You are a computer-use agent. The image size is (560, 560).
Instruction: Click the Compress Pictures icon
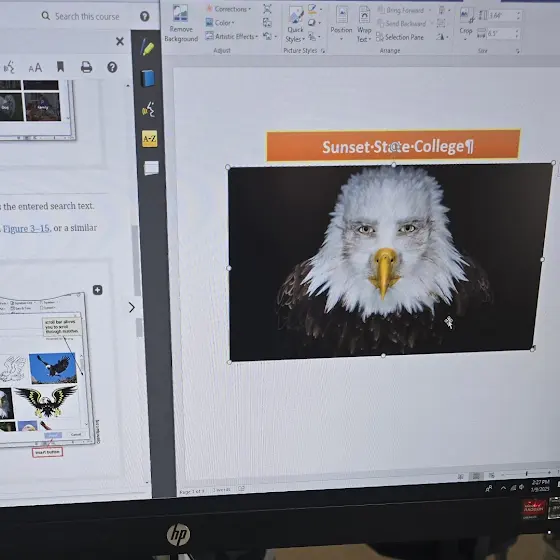pyautogui.click(x=267, y=9)
